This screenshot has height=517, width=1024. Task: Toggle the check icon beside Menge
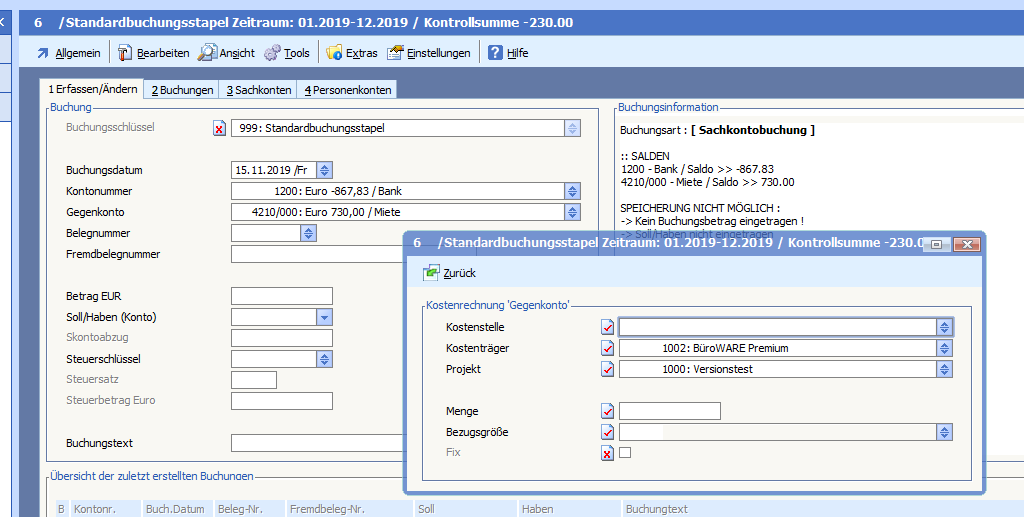coord(607,411)
